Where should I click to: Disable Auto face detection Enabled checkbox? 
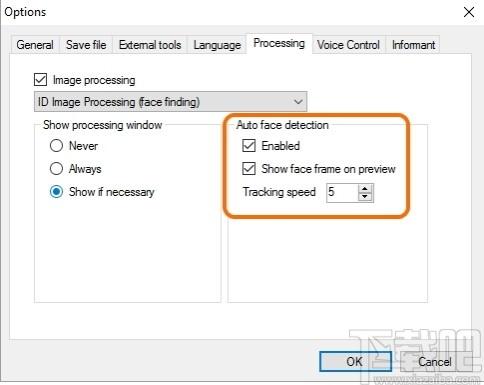pyautogui.click(x=249, y=146)
